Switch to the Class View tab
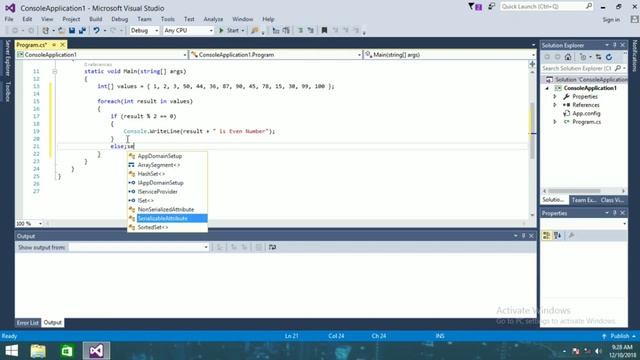 pos(612,200)
